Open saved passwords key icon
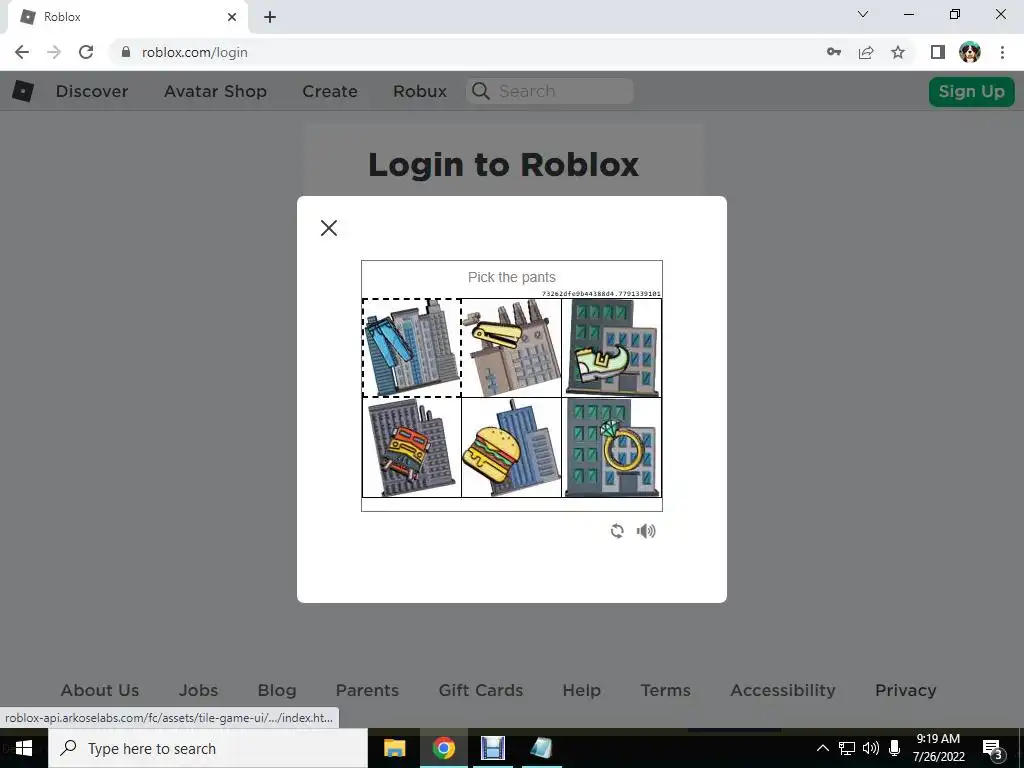Viewport: 1024px width, 768px height. point(834,52)
